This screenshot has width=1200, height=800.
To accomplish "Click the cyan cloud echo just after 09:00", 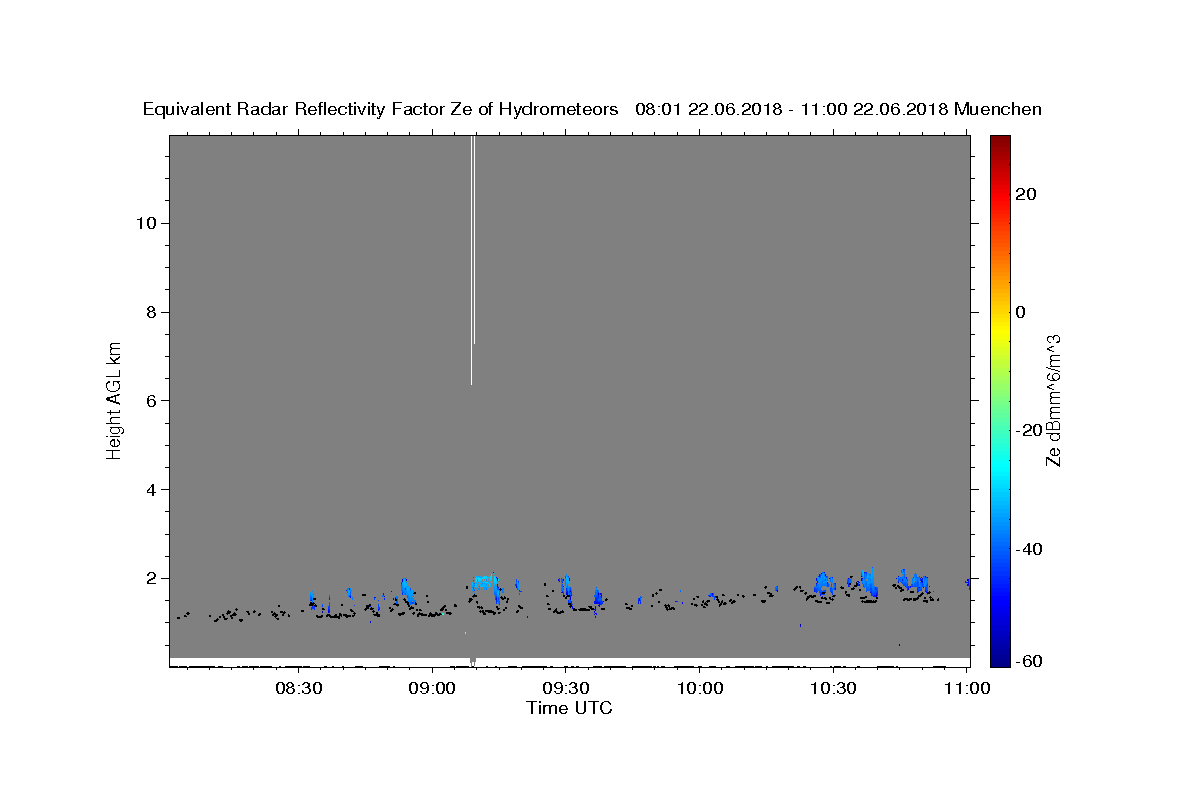I will (485, 582).
